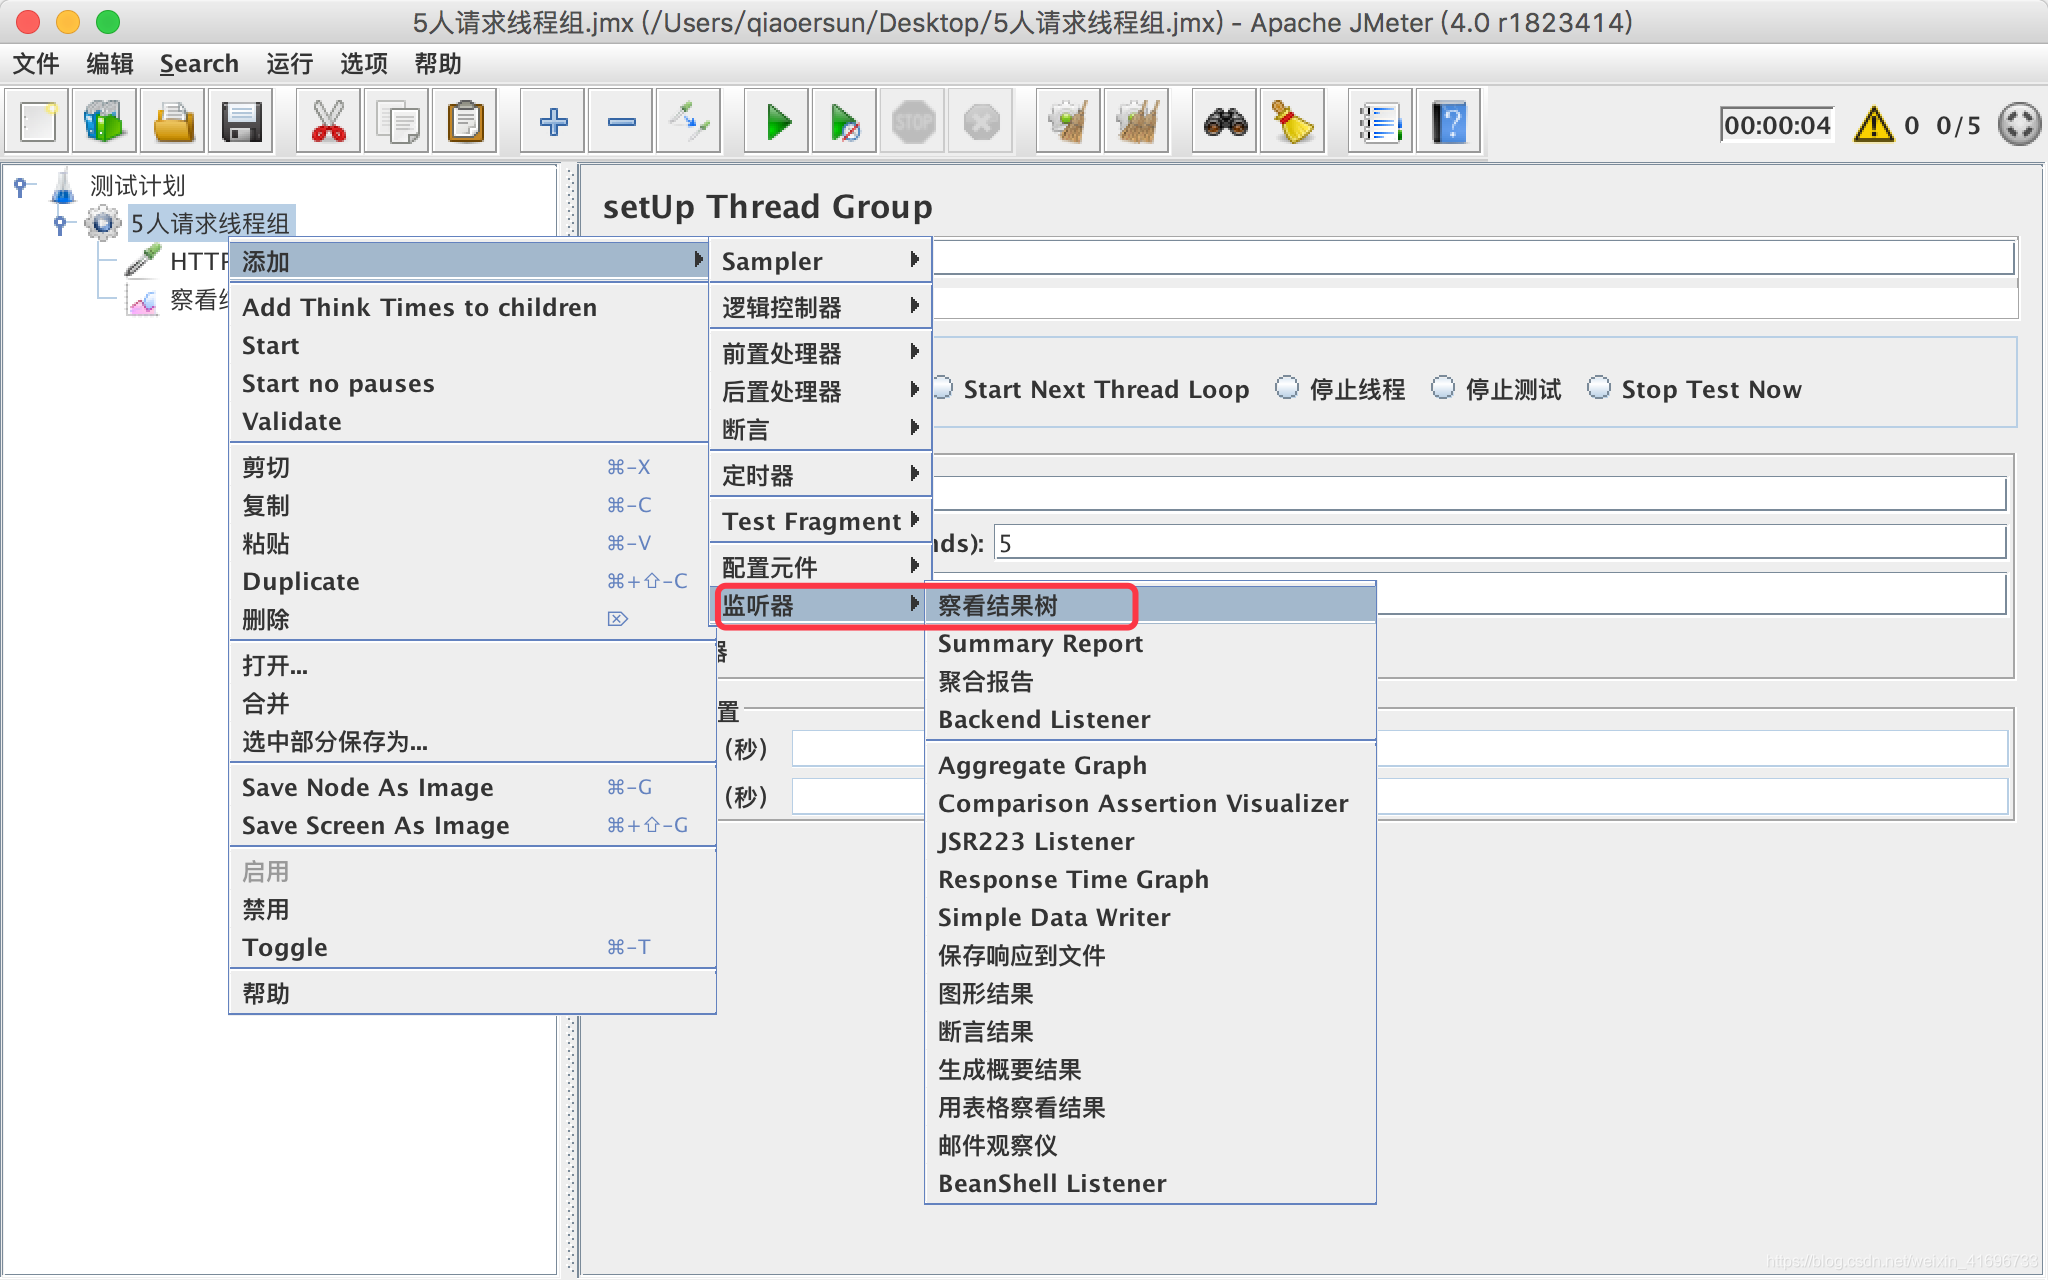The height and width of the screenshot is (1280, 2048).
Task: Click the Collapse all minus icon
Action: click(x=621, y=123)
